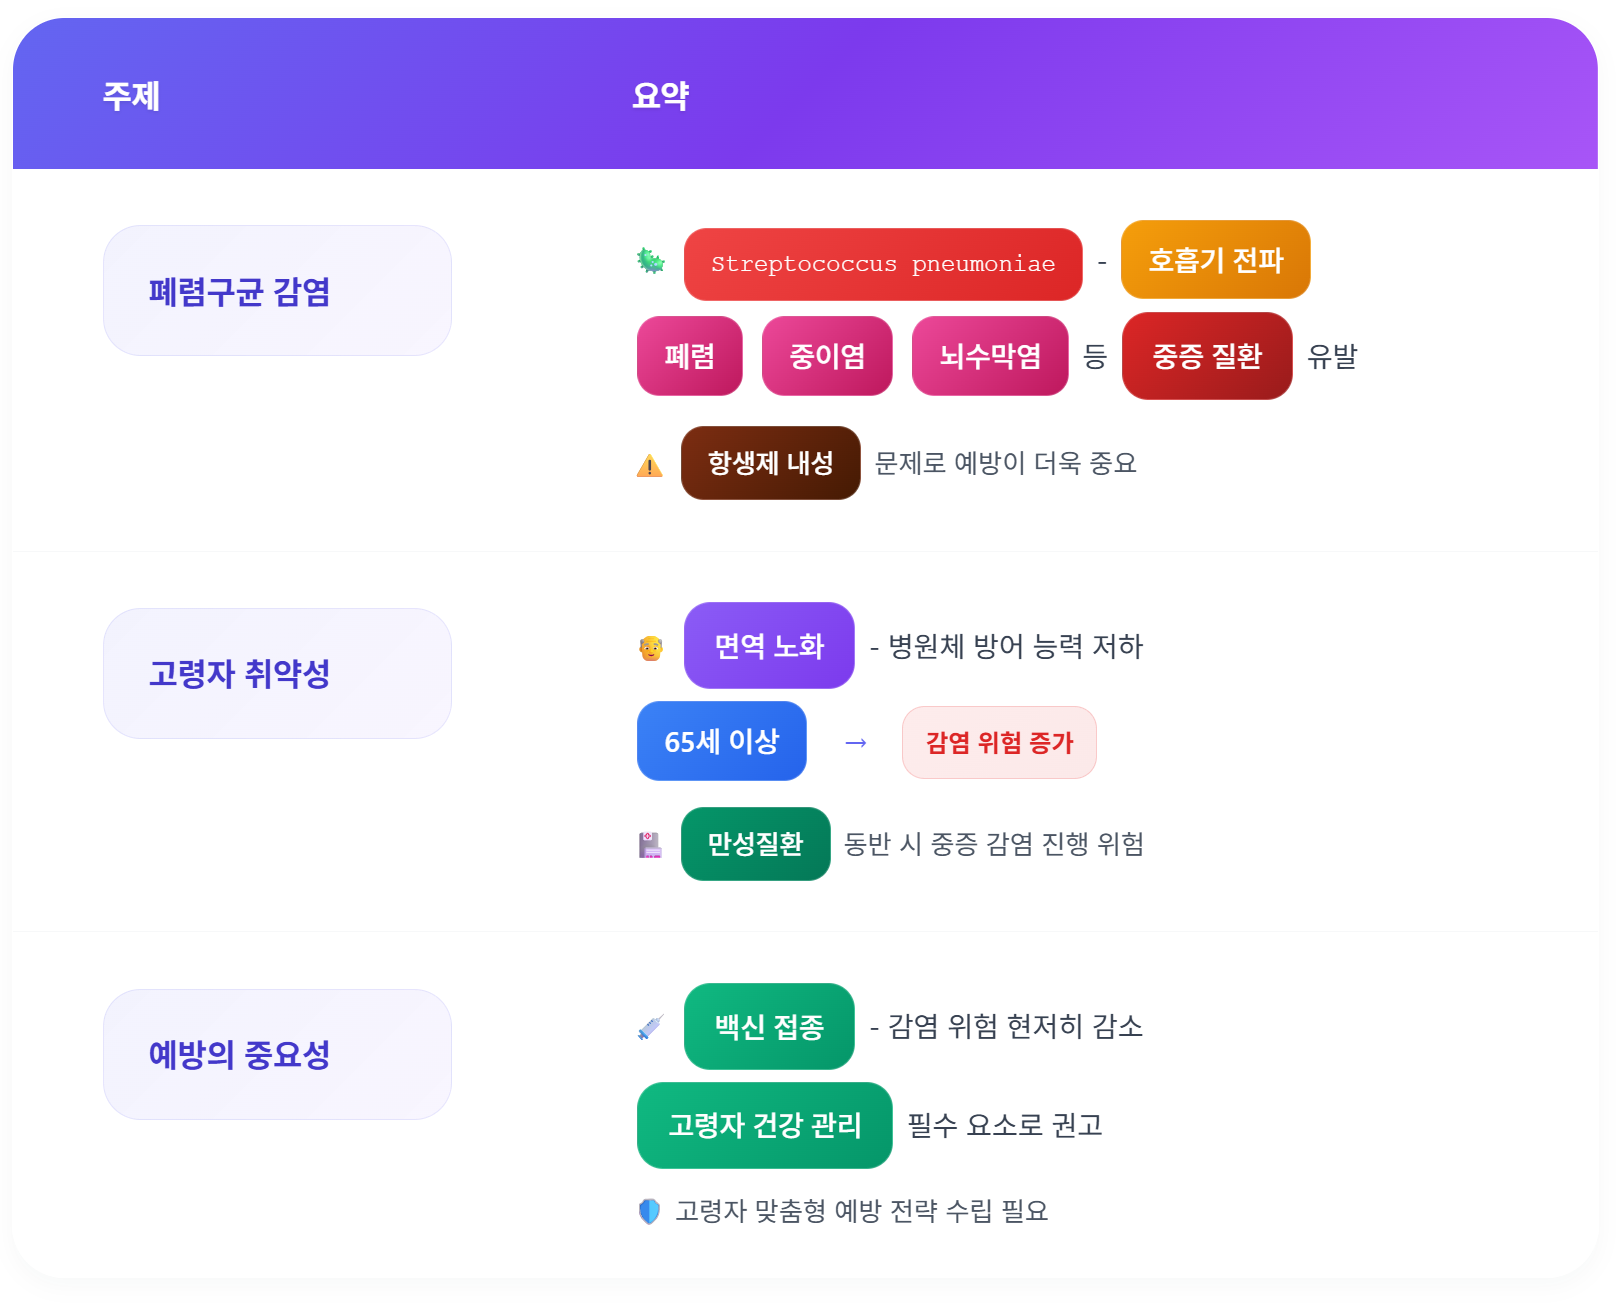Click the hospital building icon
The height and width of the screenshot is (1307, 1618).
651,846
